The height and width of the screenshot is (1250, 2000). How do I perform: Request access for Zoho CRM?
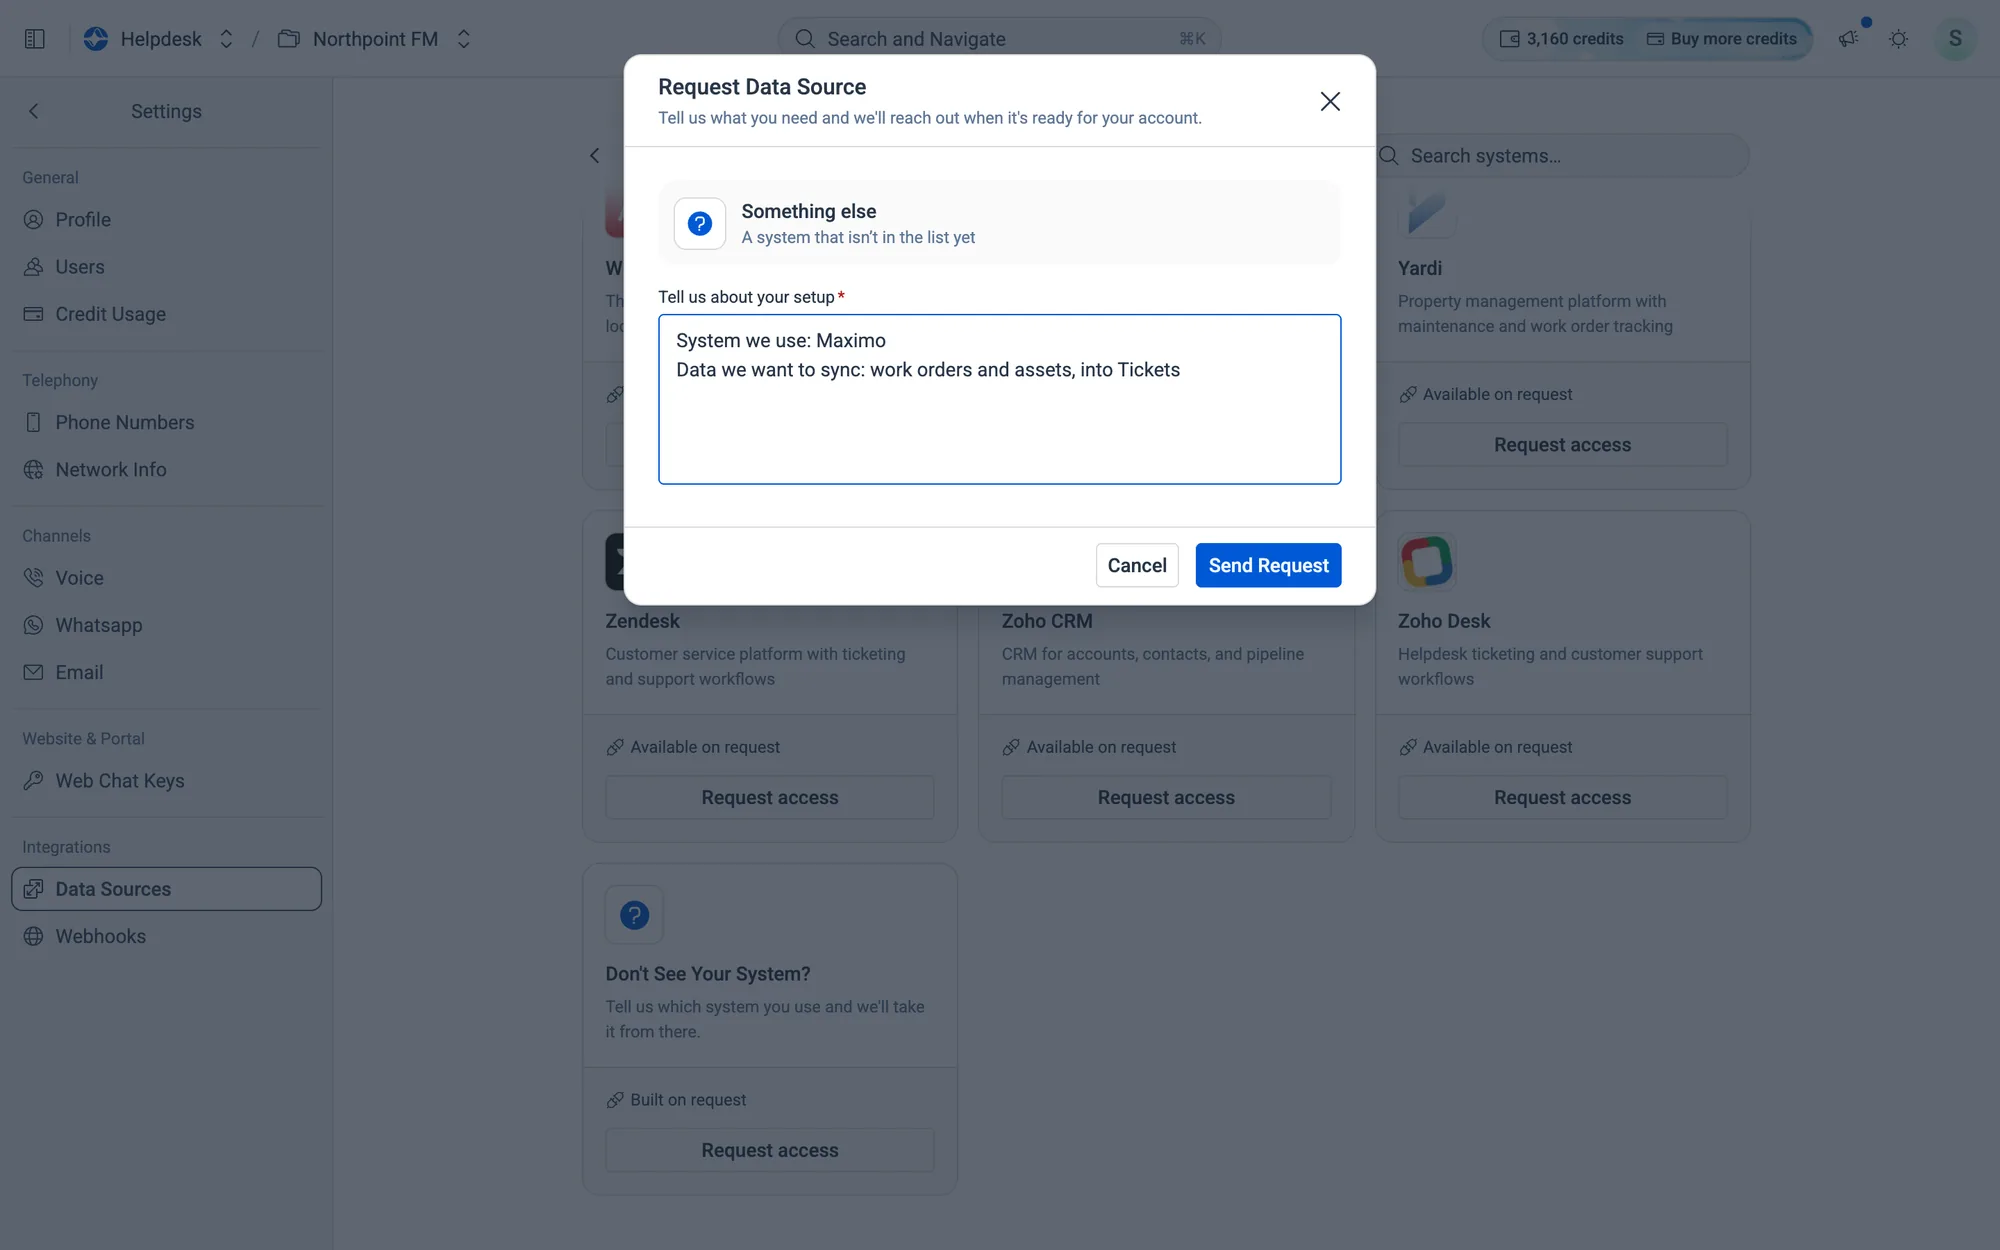coord(1166,798)
